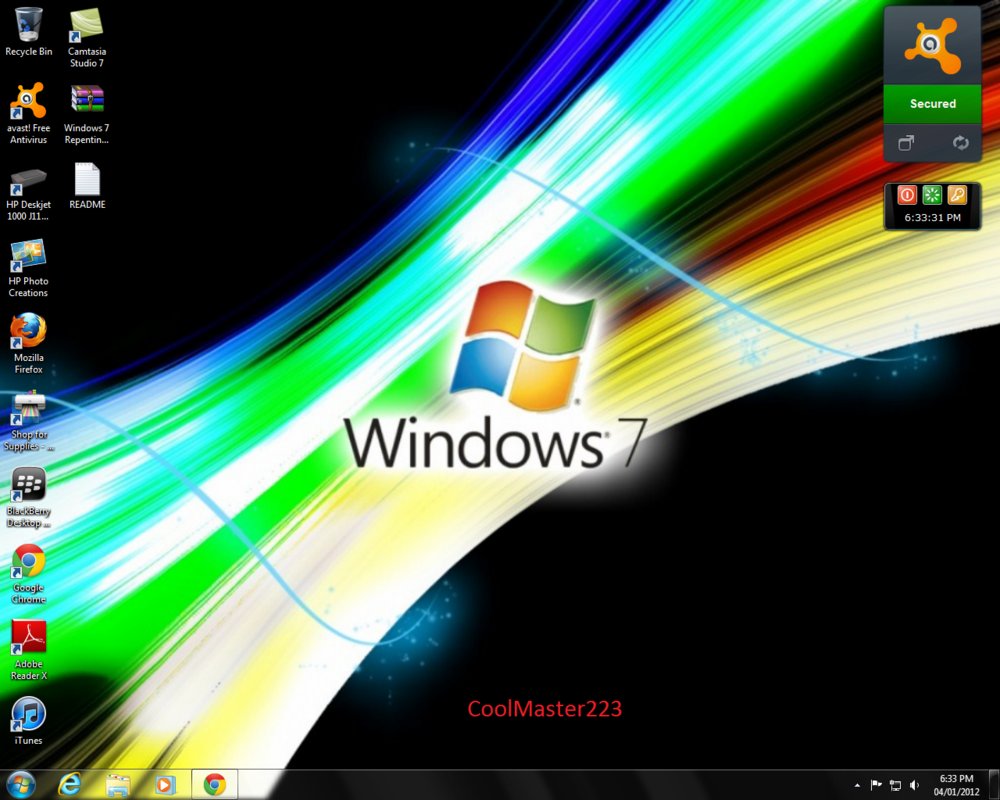Open the Windows Start menu orb

coord(20,785)
